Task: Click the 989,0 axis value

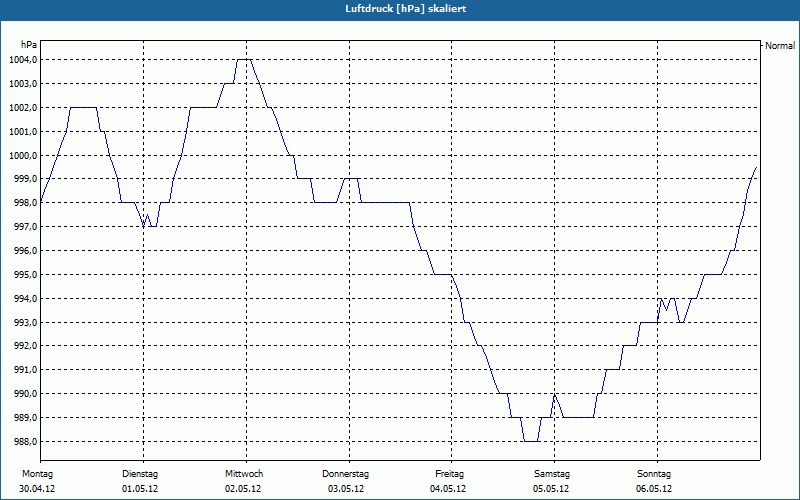Action: click(x=25, y=418)
